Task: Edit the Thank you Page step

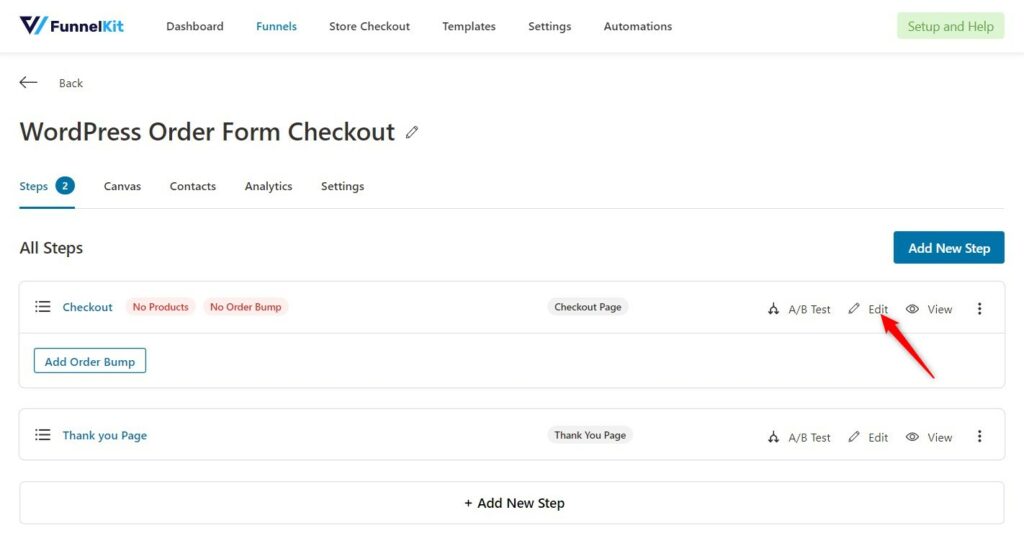Action: (868, 437)
